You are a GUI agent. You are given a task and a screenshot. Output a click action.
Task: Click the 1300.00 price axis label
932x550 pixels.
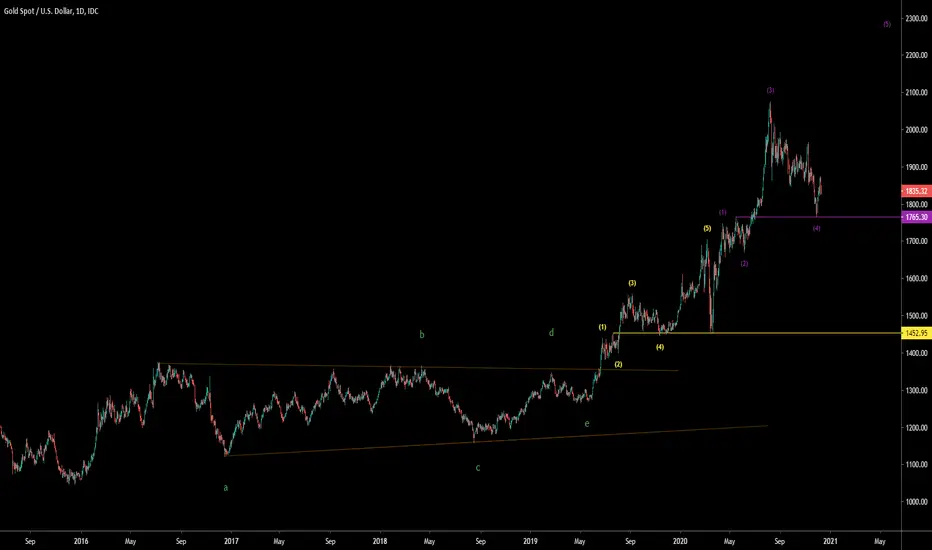point(917,391)
